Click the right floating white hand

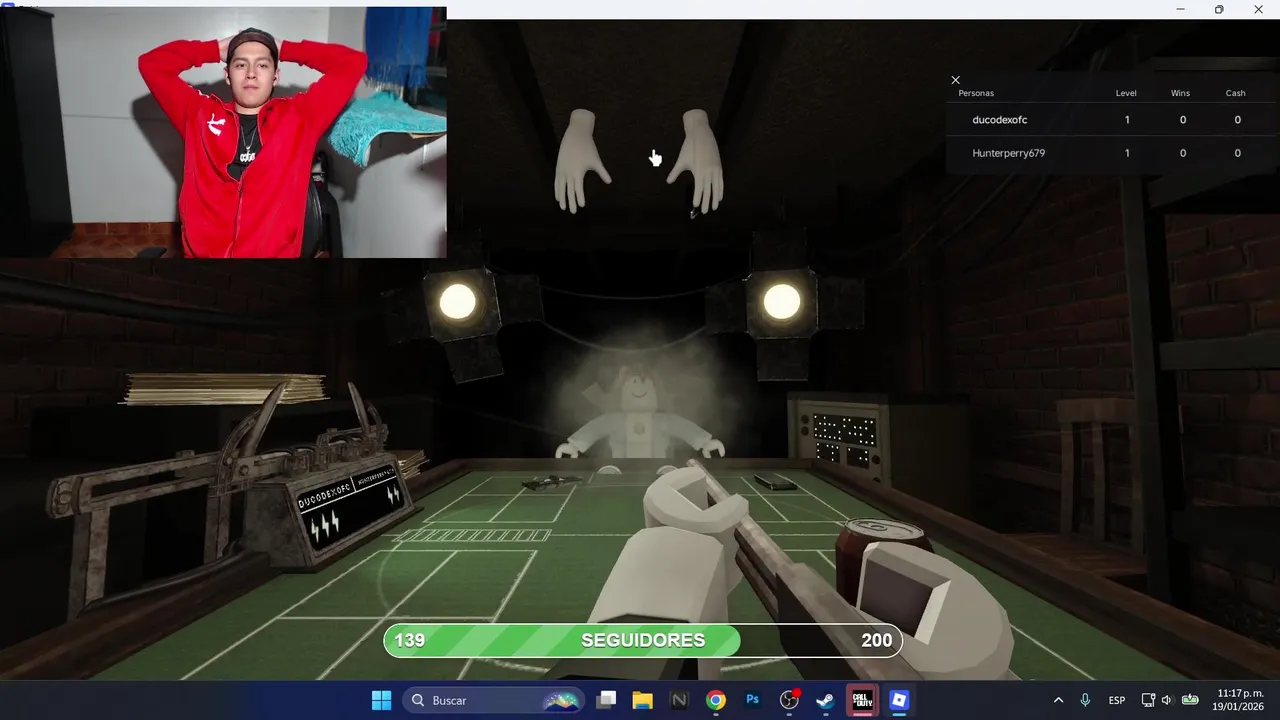[696, 160]
